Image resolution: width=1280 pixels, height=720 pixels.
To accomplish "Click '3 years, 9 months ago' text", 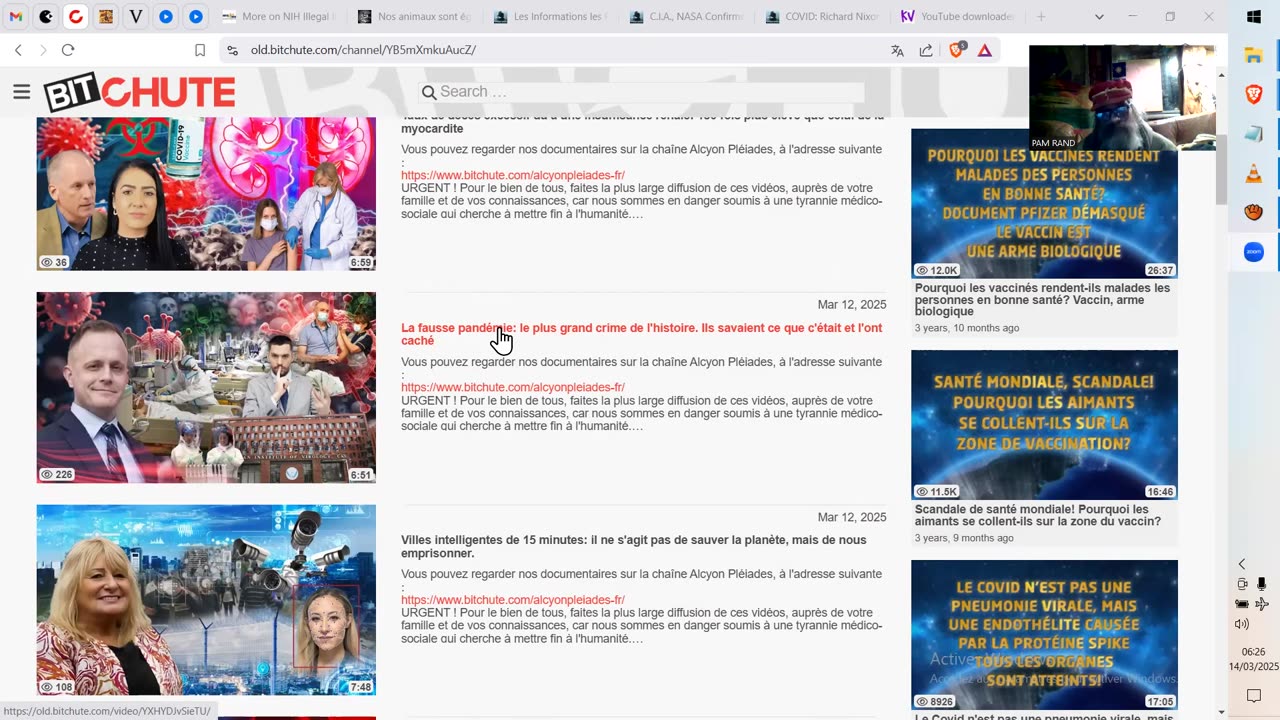I will [964, 538].
